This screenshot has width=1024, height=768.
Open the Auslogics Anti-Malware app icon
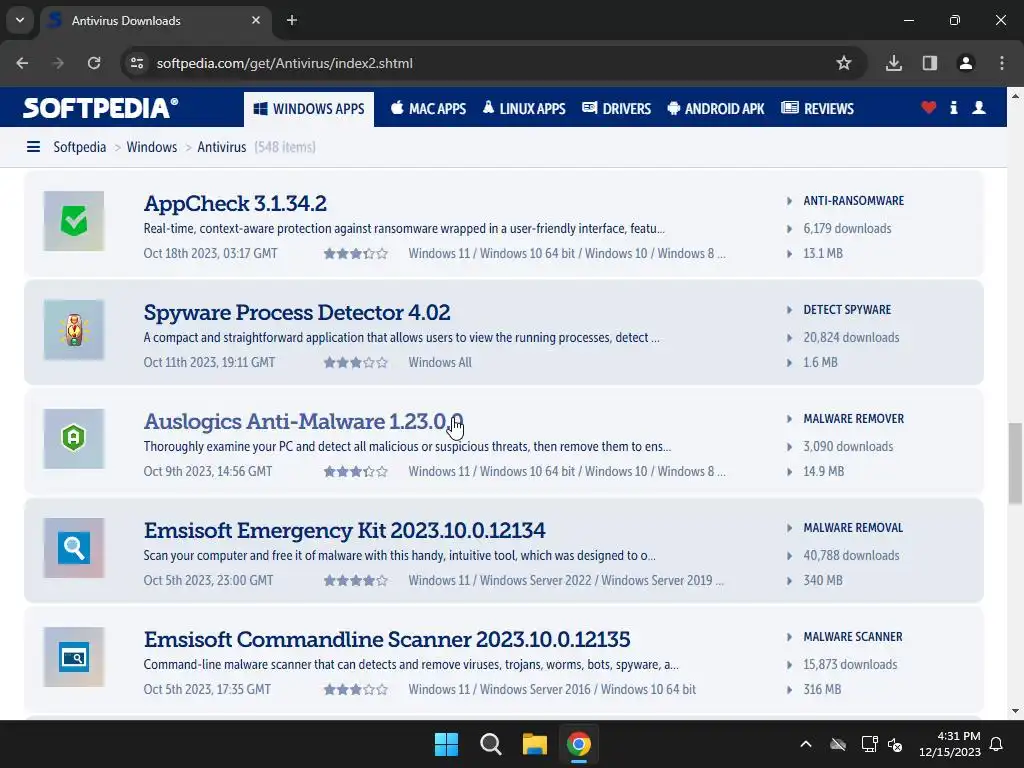point(74,439)
